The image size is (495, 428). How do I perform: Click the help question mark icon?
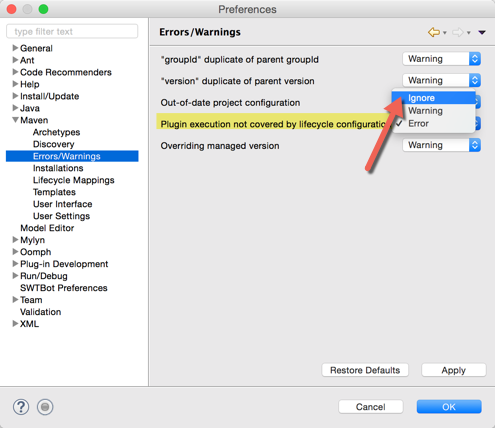21,407
